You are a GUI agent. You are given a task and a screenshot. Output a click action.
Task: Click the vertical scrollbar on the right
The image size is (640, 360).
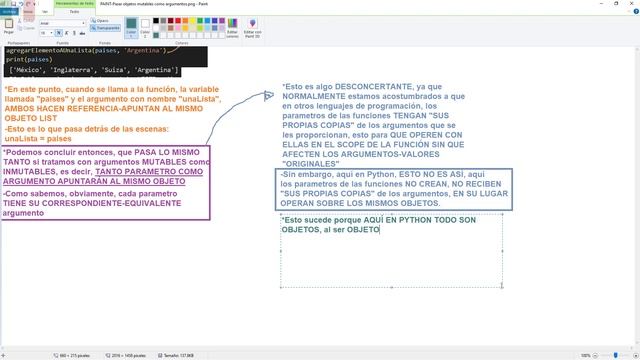click(x=637, y=196)
